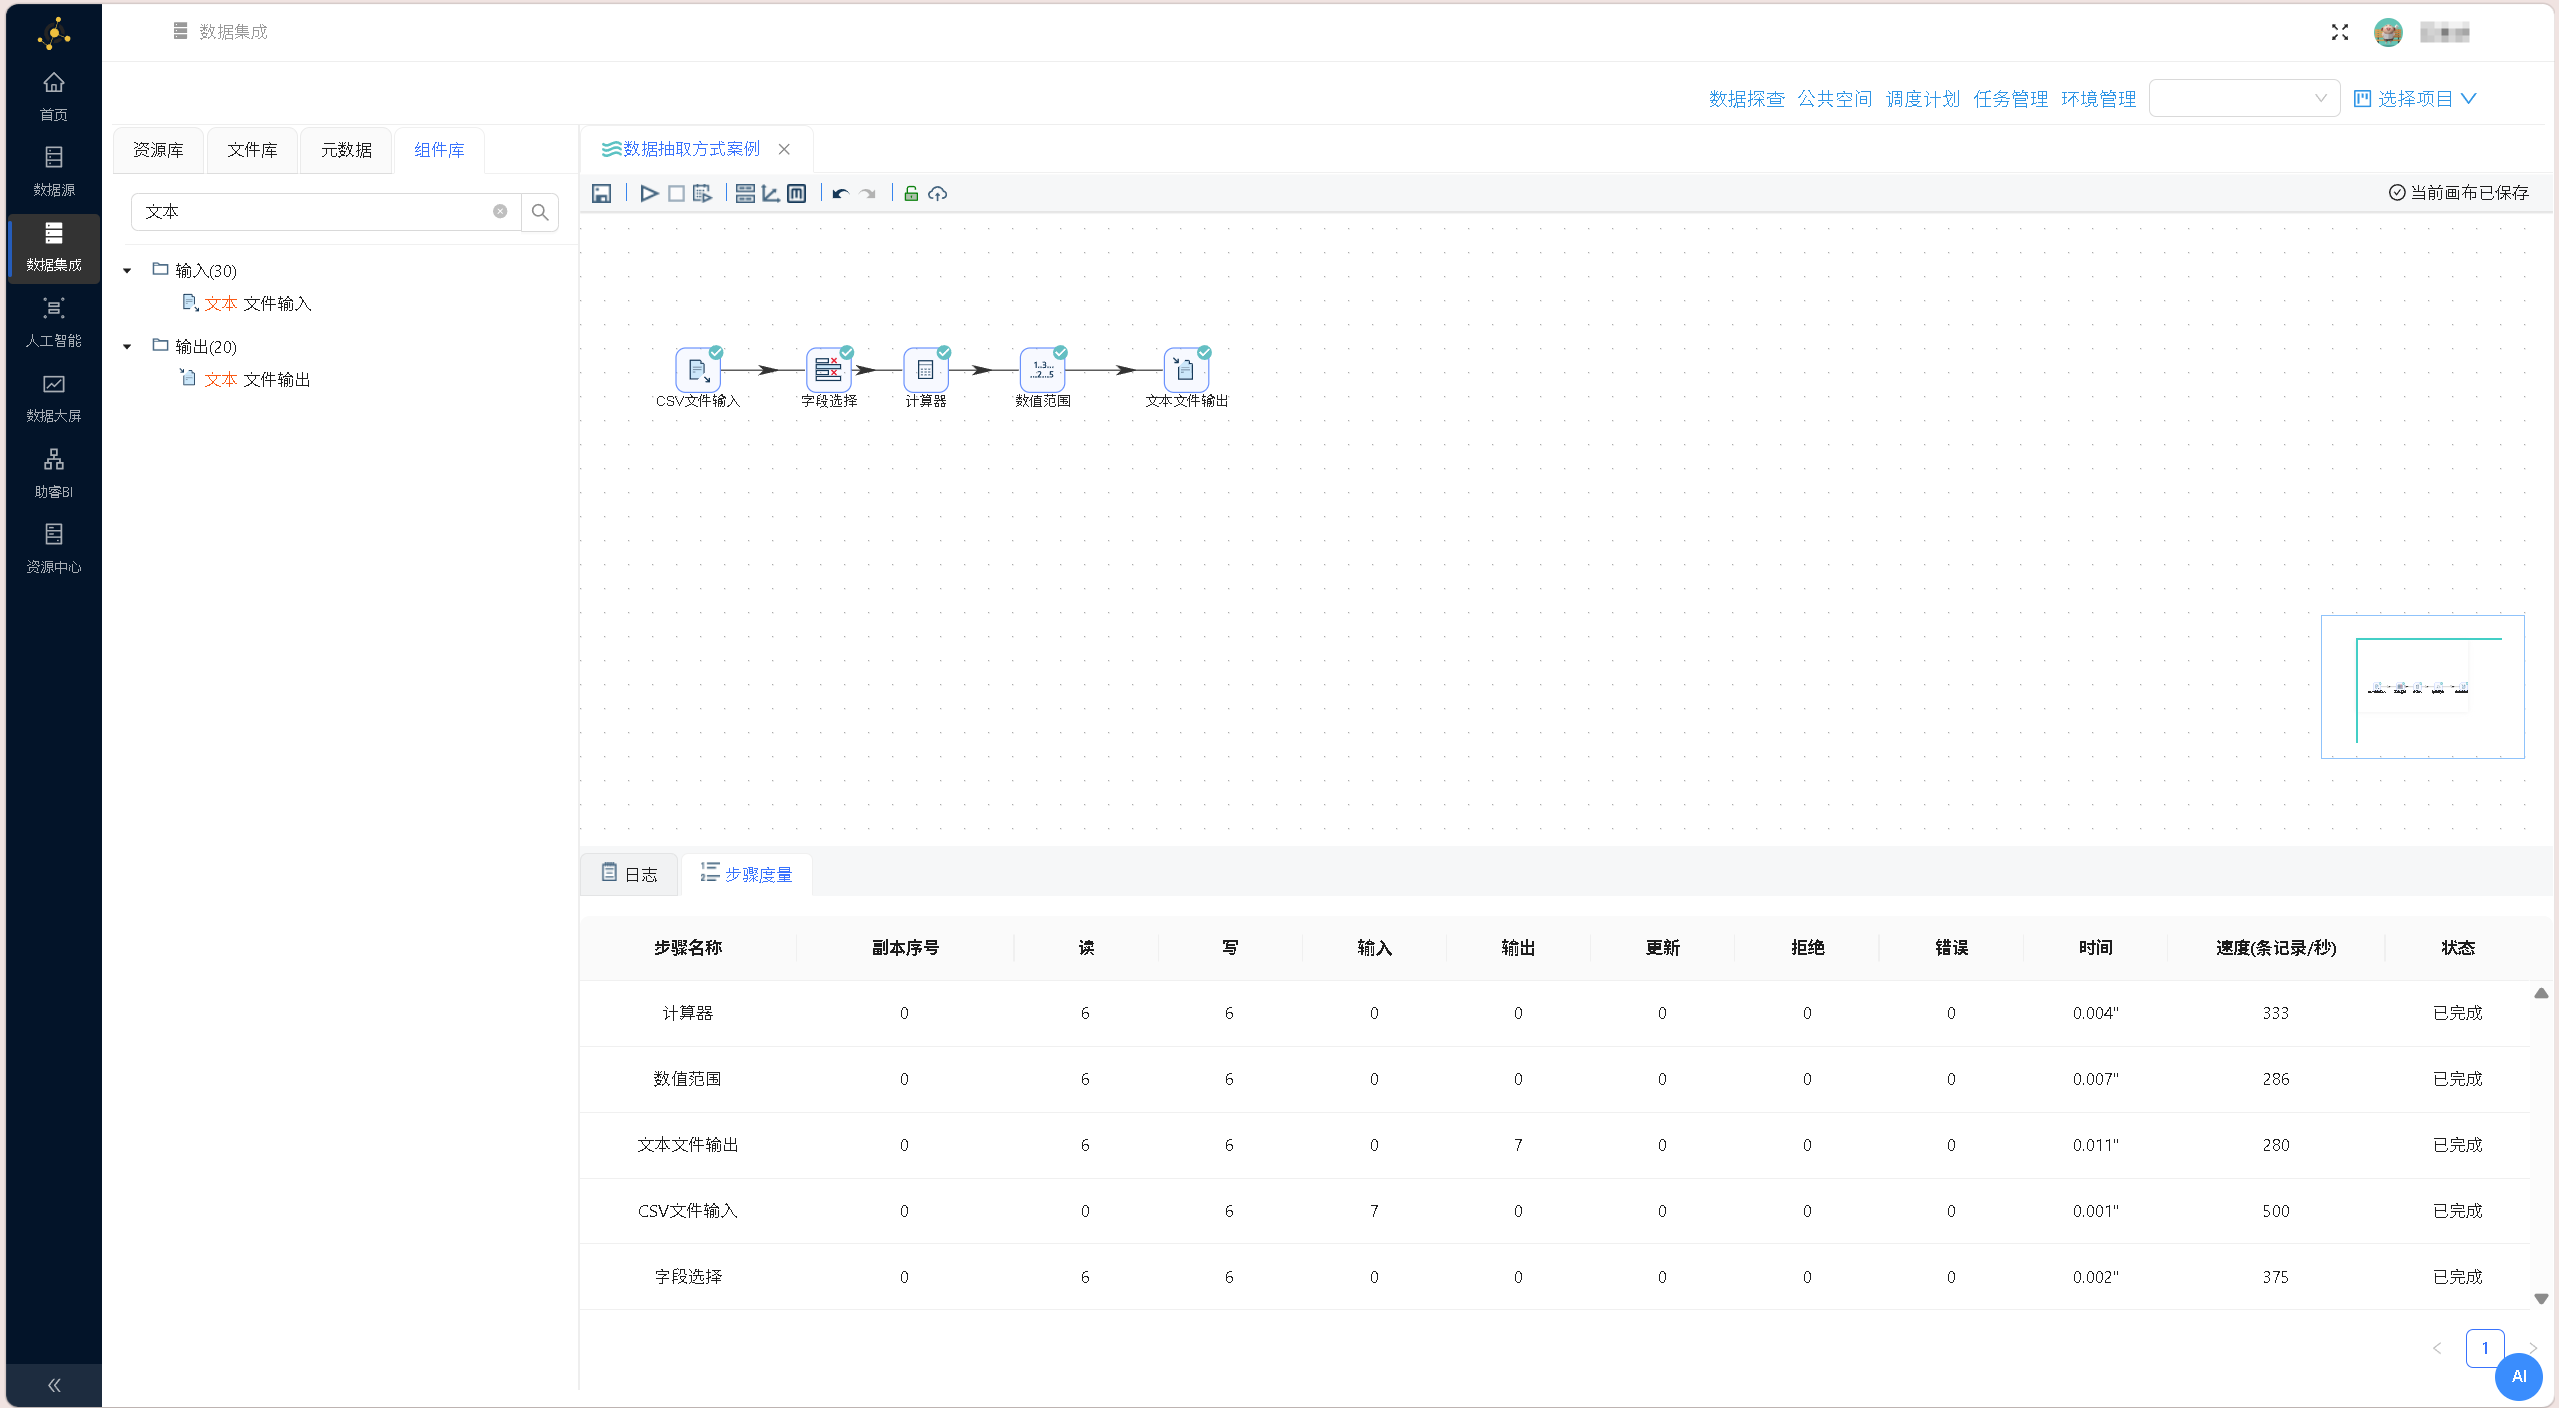
Task: Select the 计算器 node on canvas
Action: (x=926, y=371)
